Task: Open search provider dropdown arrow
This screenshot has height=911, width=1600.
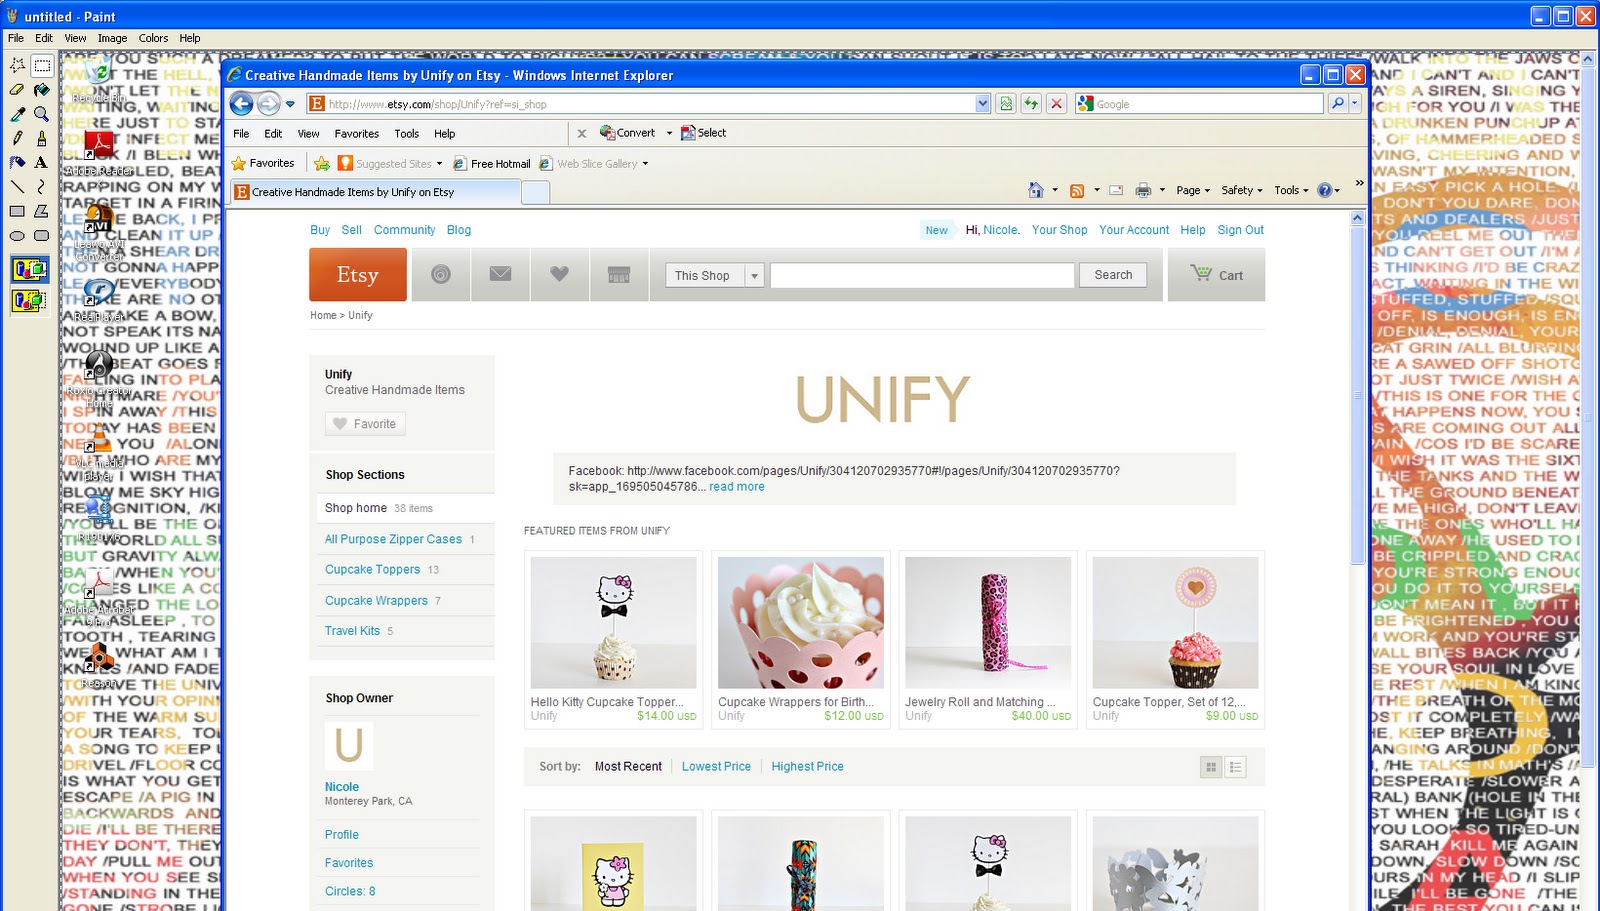Action: [x=1355, y=104]
